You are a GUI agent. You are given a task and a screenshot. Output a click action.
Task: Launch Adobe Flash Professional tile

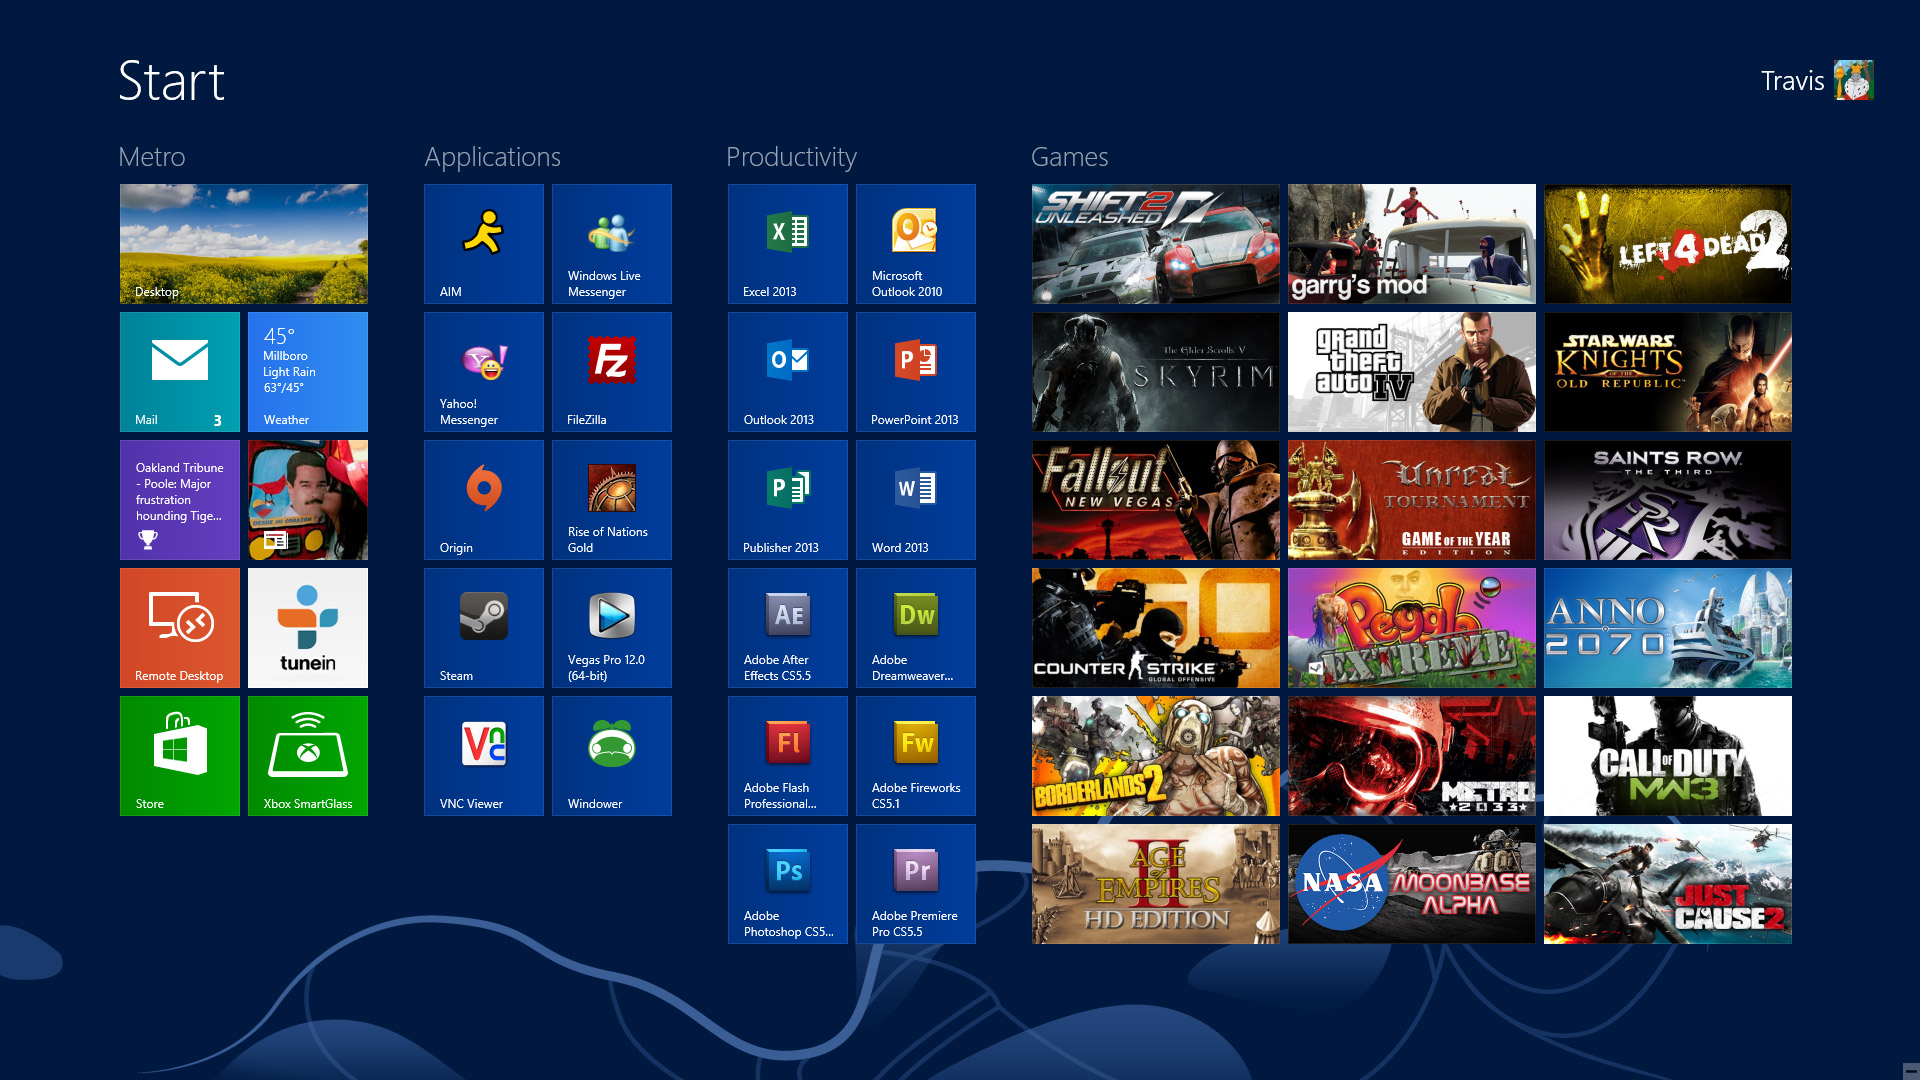point(788,756)
